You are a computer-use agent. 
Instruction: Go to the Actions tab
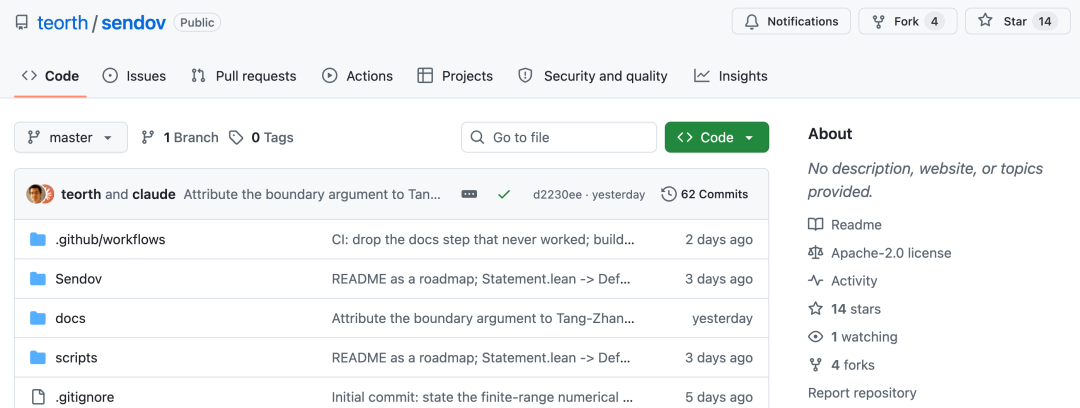pos(357,76)
